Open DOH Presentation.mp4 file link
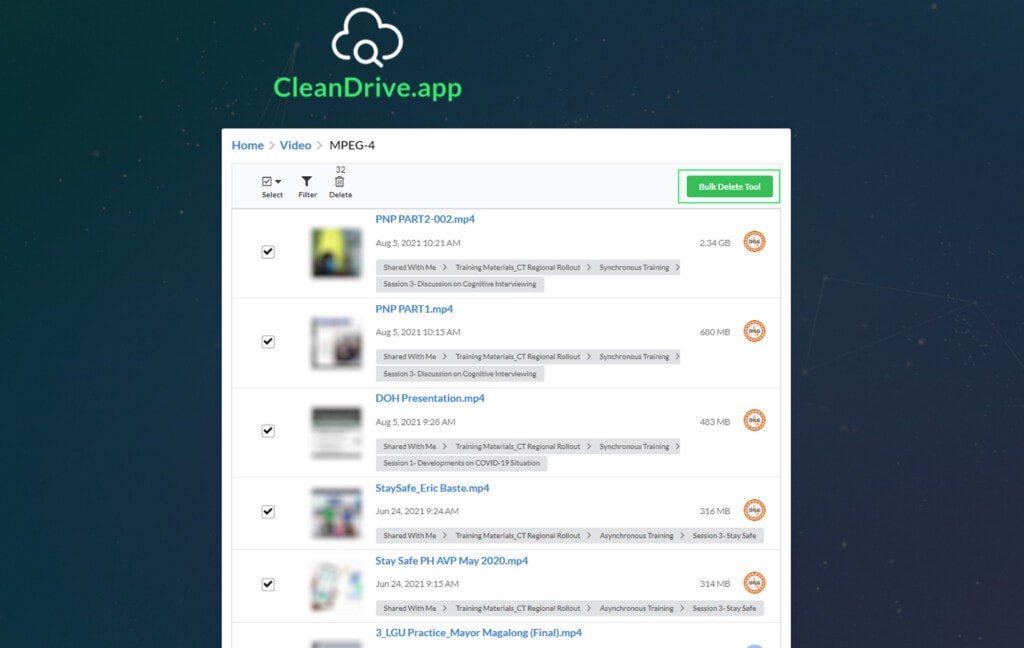1024x648 pixels. [x=430, y=398]
